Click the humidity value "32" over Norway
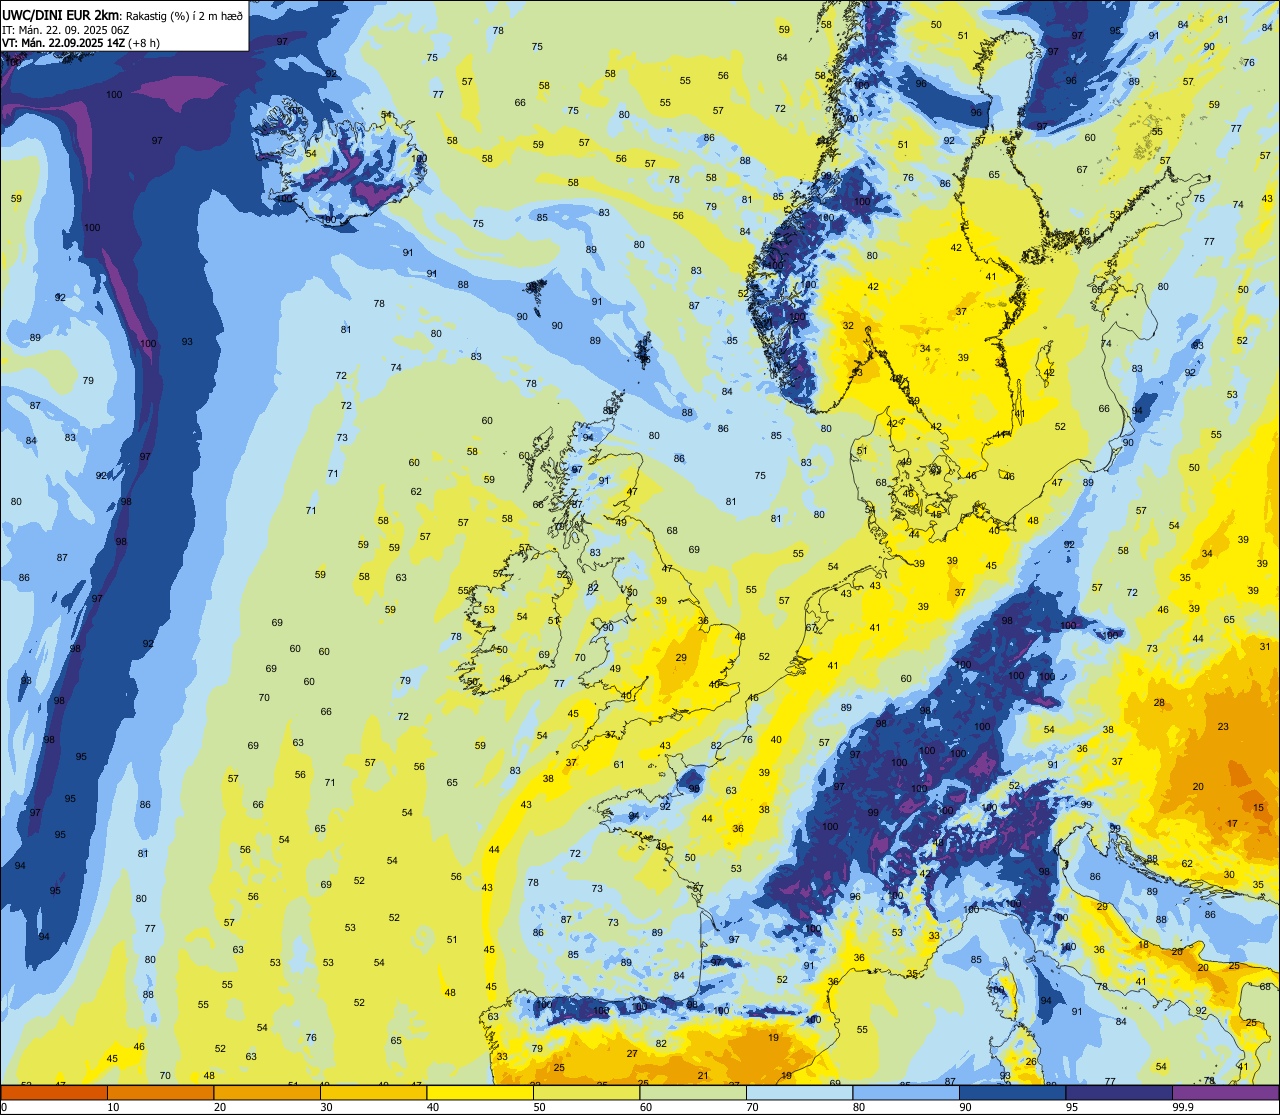The height and width of the screenshot is (1115, 1280). pos(848,326)
